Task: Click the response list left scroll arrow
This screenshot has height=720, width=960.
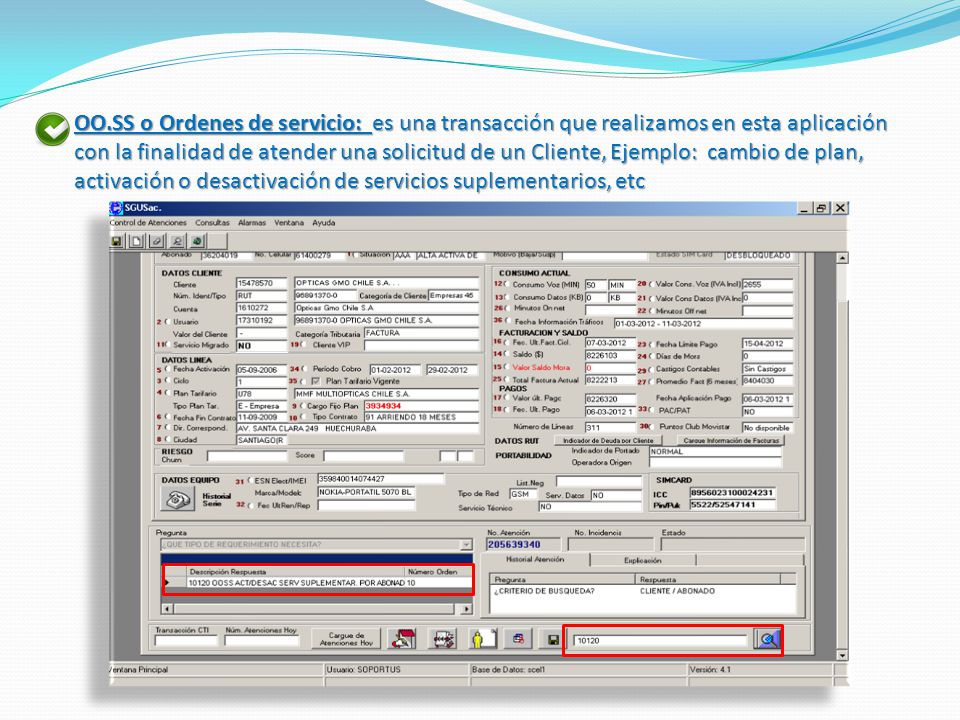Action: coord(167,609)
